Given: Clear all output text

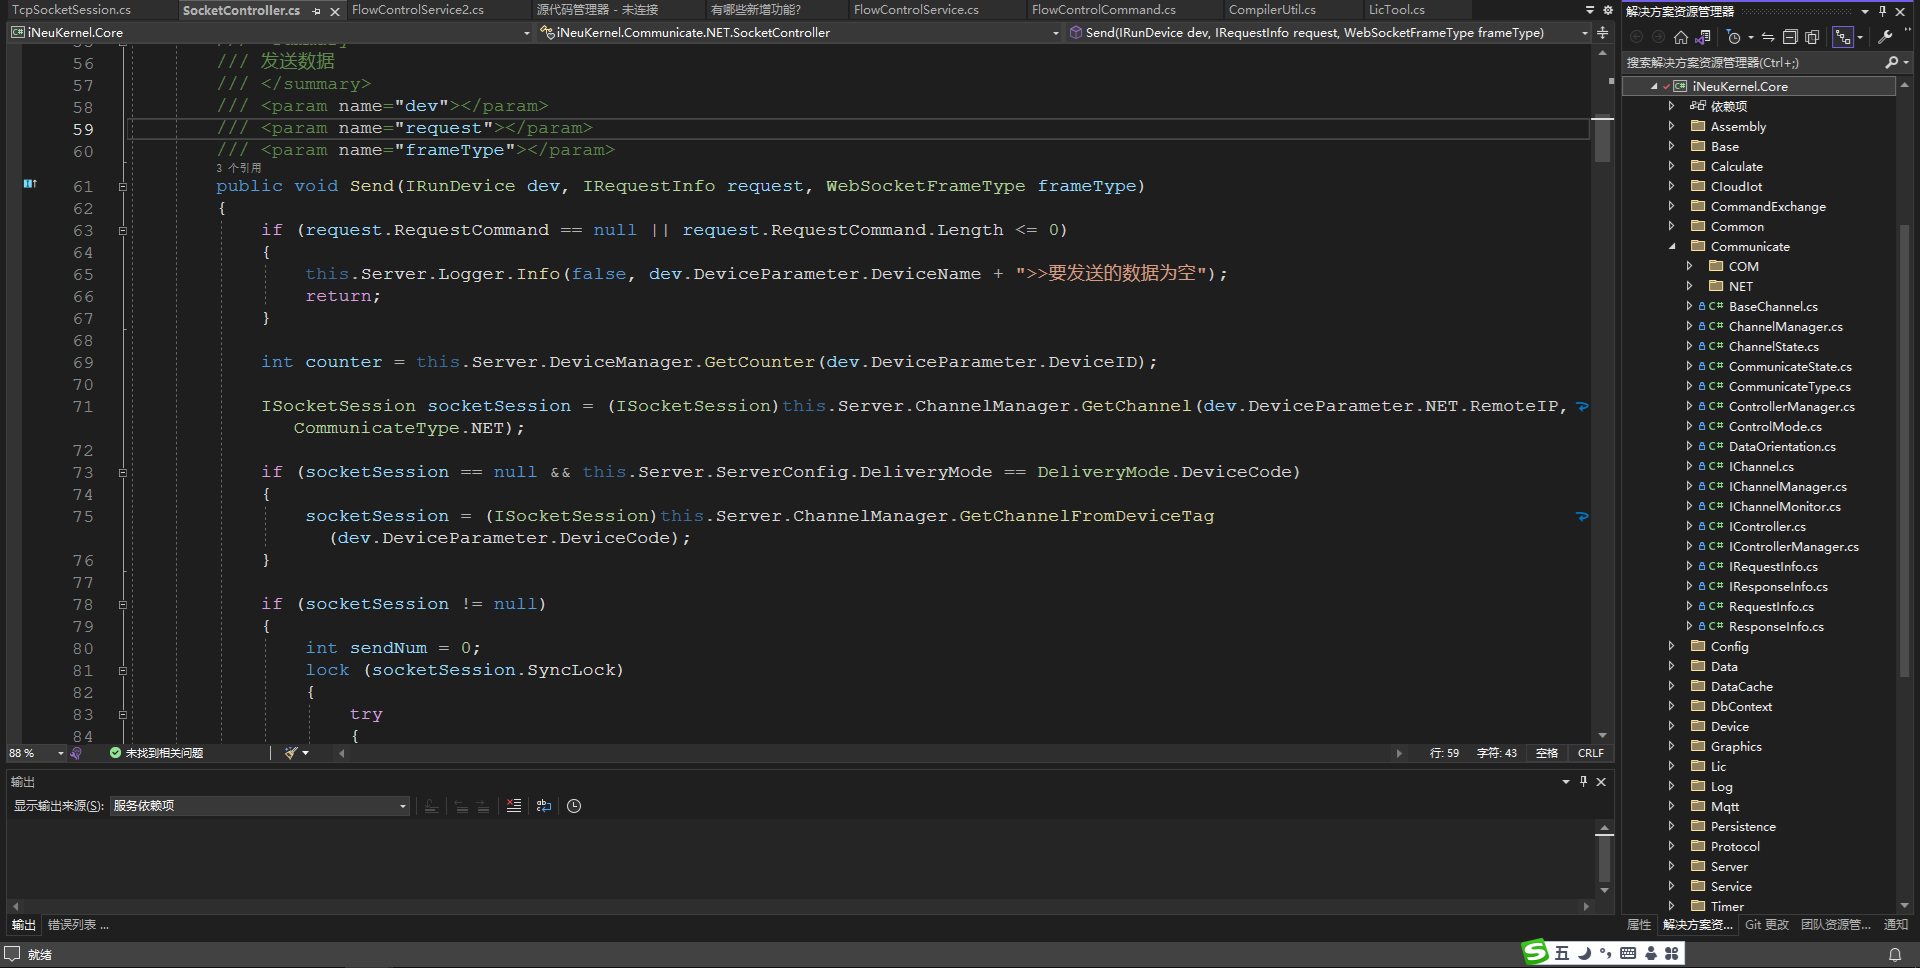Looking at the screenshot, I should [514, 806].
